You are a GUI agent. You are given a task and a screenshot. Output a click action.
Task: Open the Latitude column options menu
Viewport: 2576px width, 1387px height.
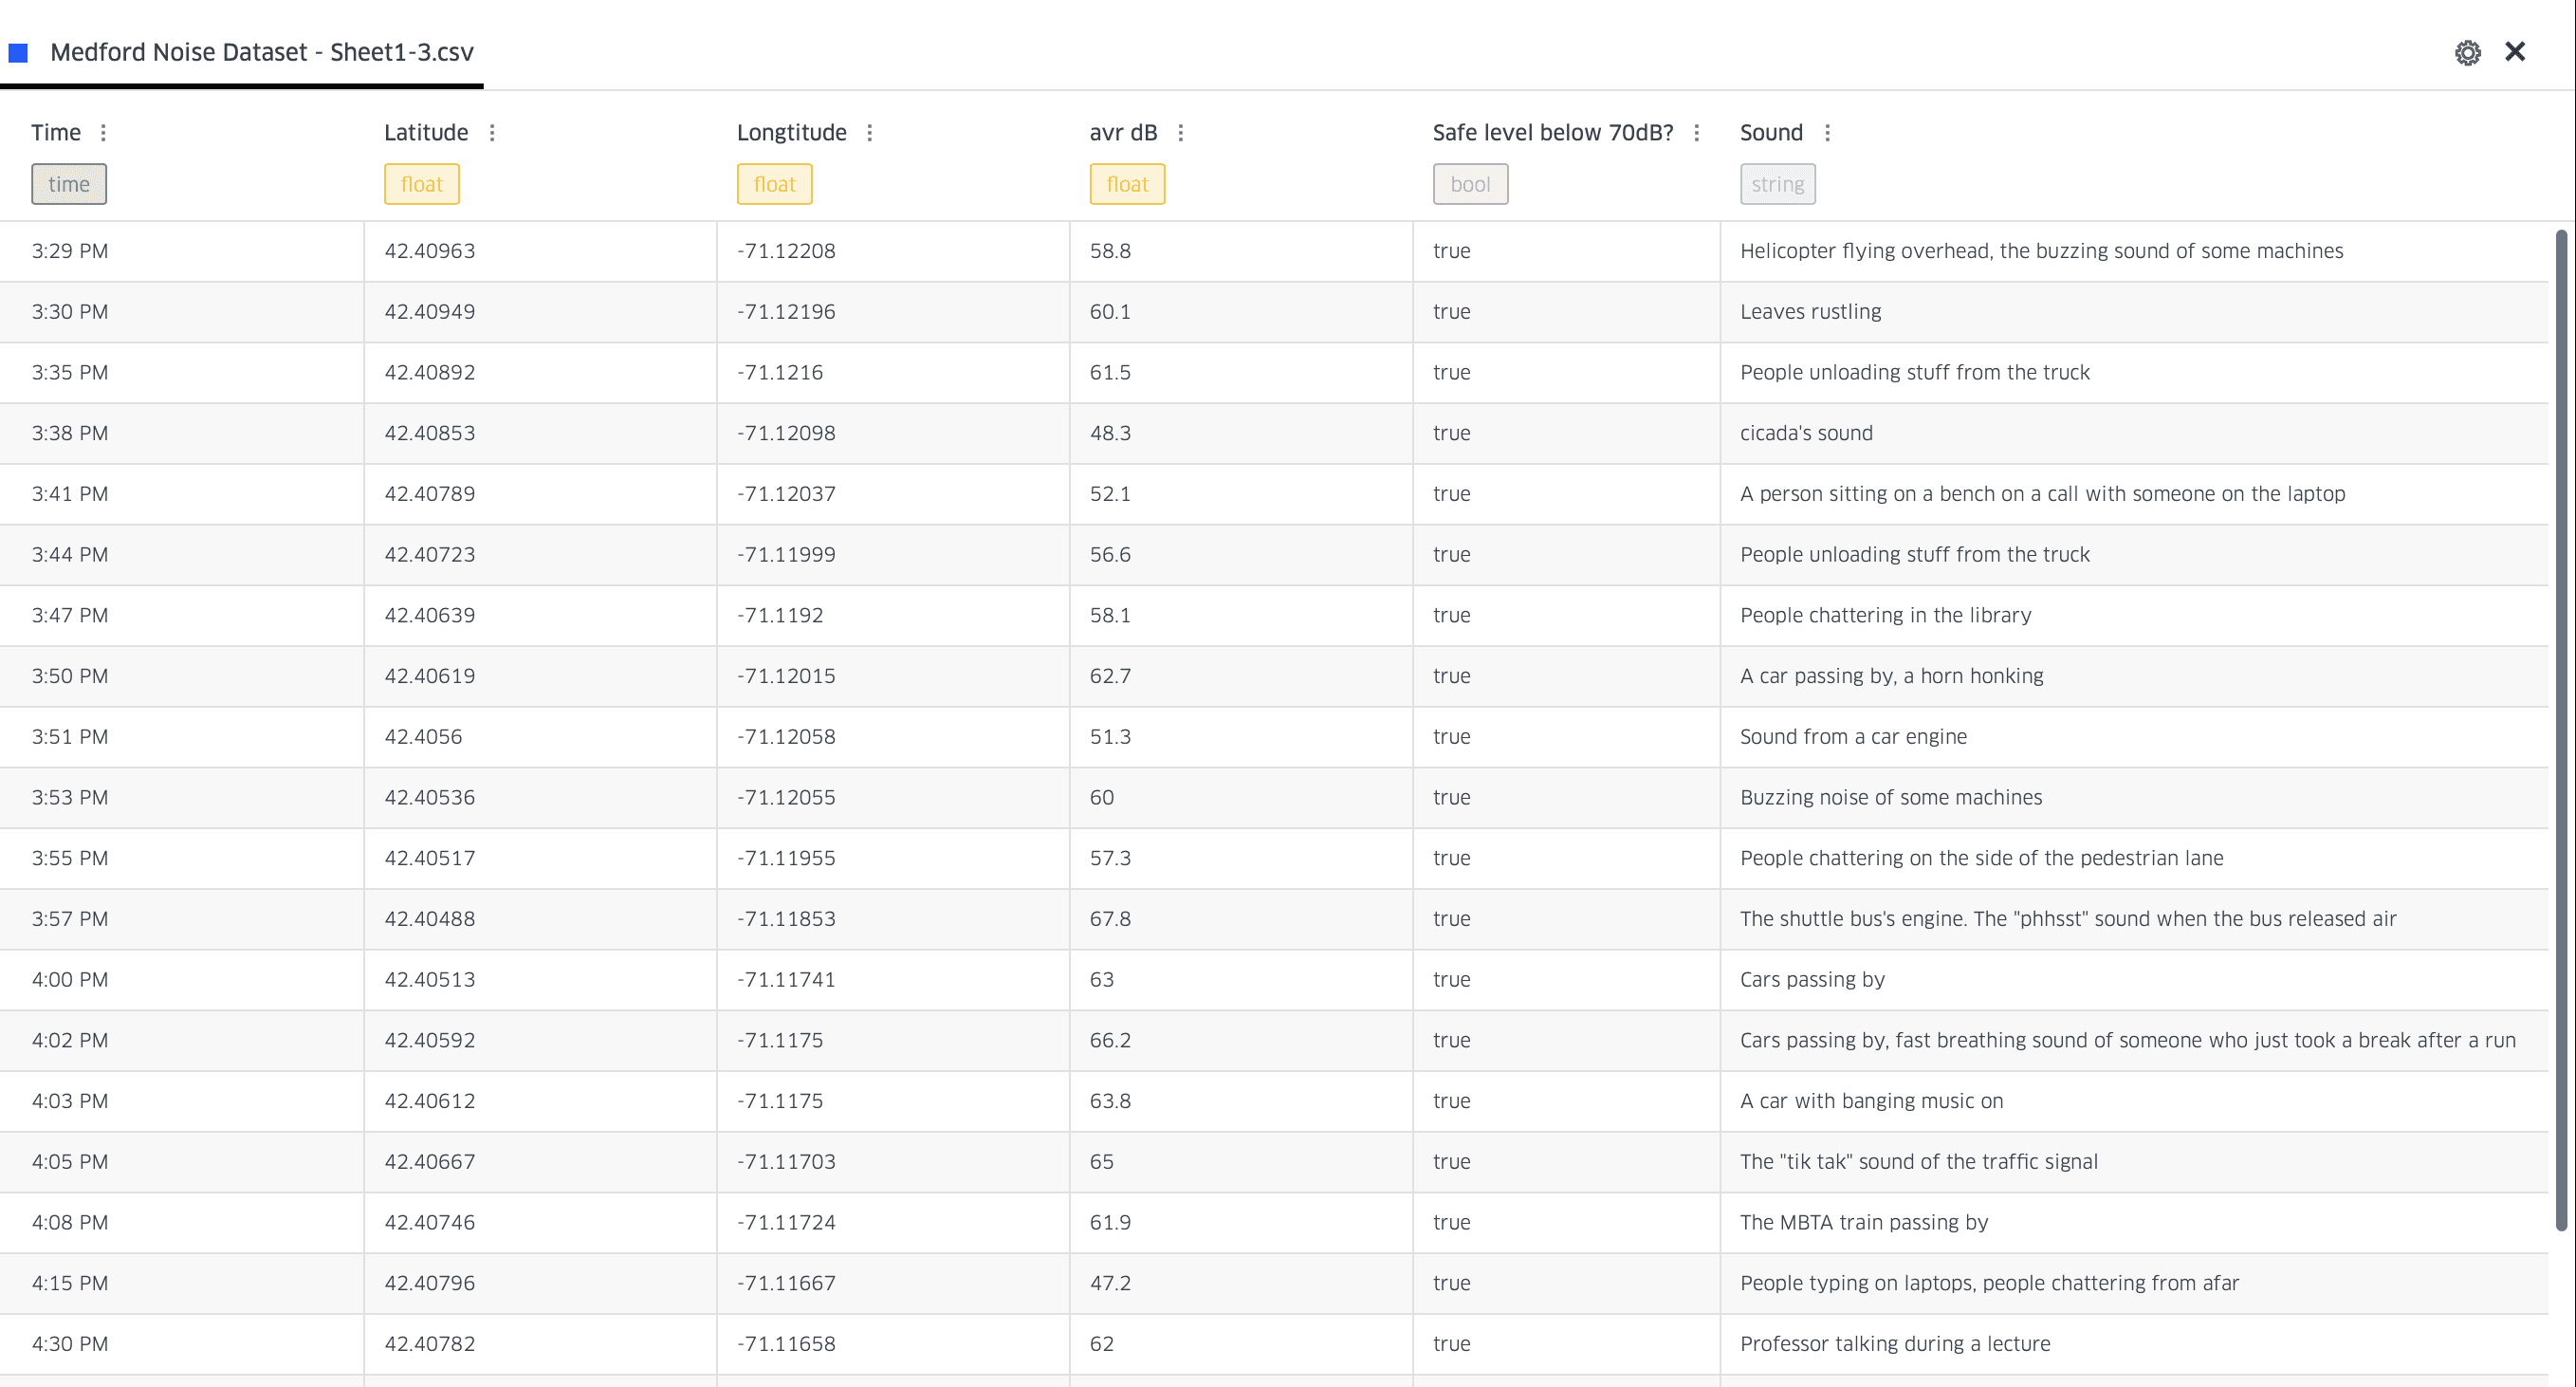click(x=492, y=133)
